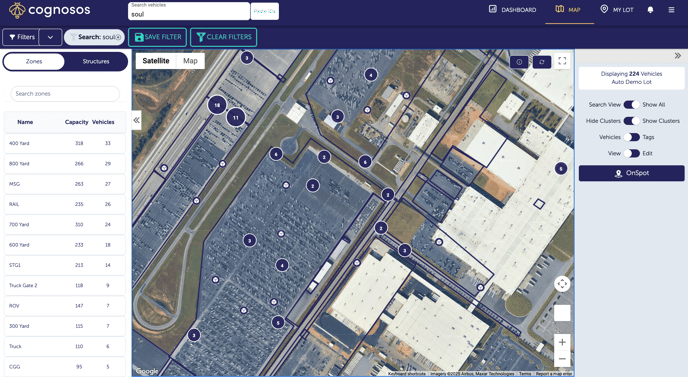688x377 pixels.
Task: Switch map to Map view
Action: (190, 61)
